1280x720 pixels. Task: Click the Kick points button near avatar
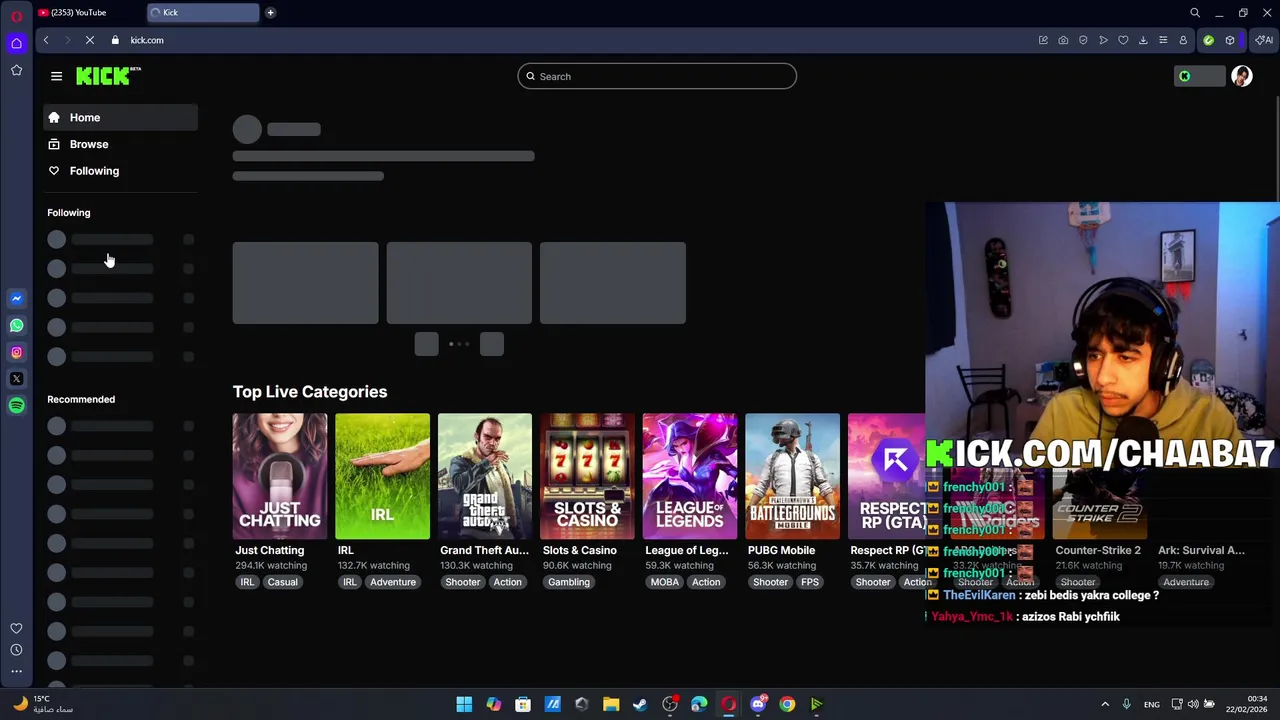1199,76
